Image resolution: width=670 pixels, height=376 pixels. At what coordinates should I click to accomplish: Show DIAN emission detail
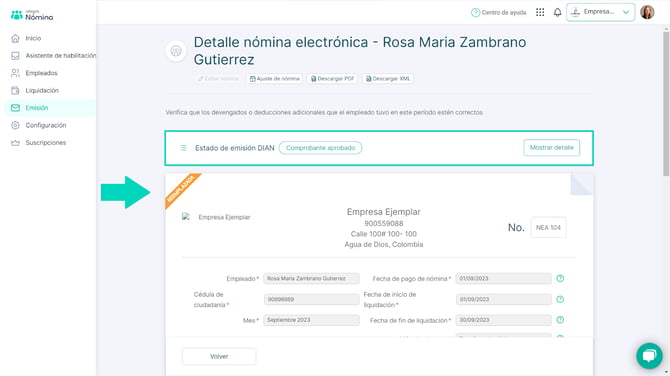coord(551,147)
